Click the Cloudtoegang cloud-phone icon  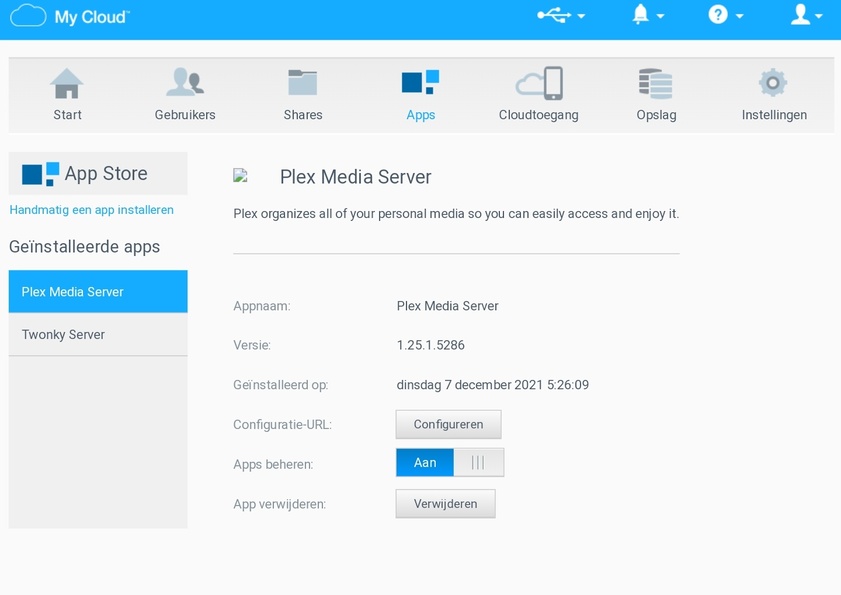(x=539, y=83)
